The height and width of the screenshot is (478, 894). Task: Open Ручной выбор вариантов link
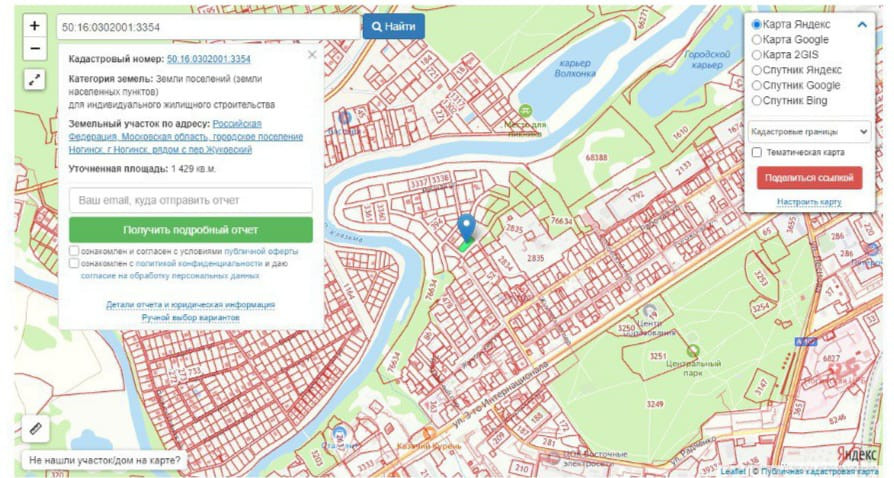point(190,317)
